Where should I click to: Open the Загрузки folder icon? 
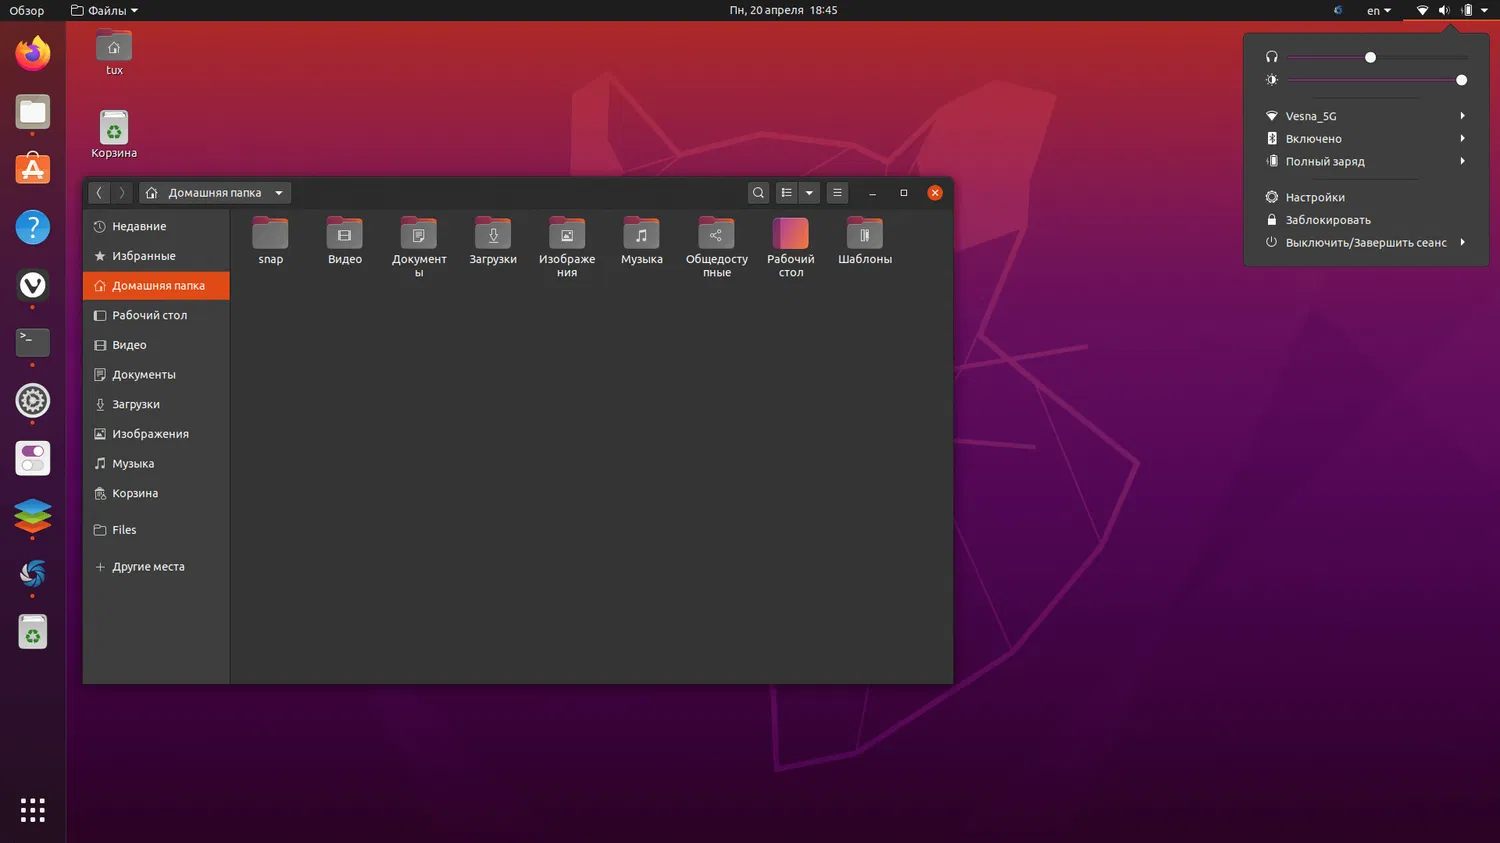pos(493,235)
